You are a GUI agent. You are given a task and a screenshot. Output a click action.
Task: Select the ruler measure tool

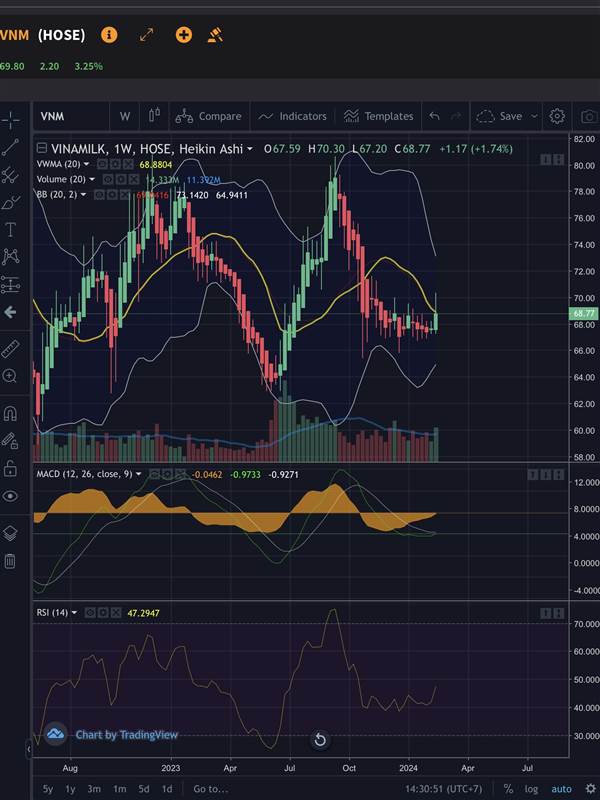(x=10, y=349)
